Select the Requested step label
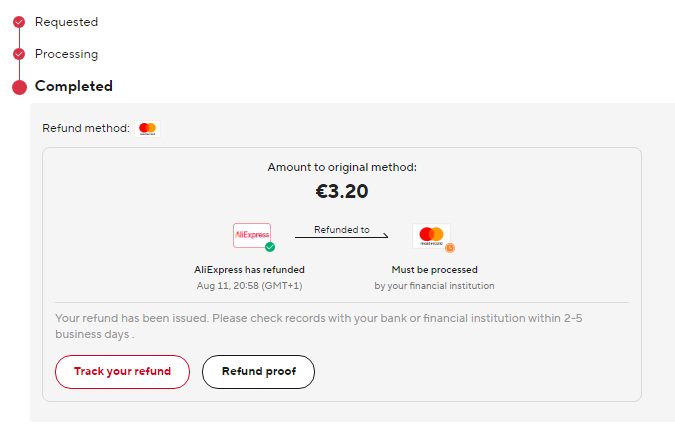Screen dimensions: 675x433 (66, 22)
